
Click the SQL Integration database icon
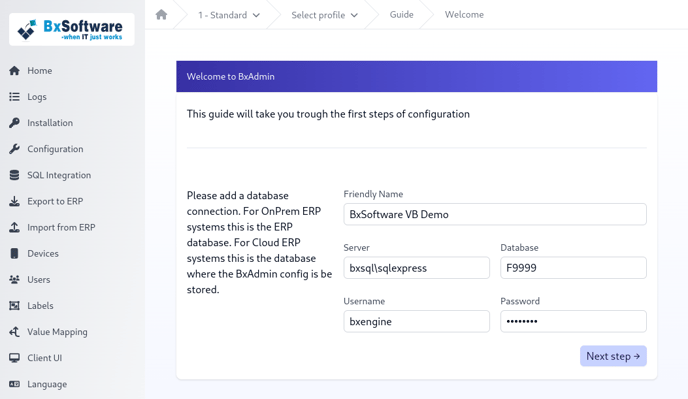tap(14, 175)
